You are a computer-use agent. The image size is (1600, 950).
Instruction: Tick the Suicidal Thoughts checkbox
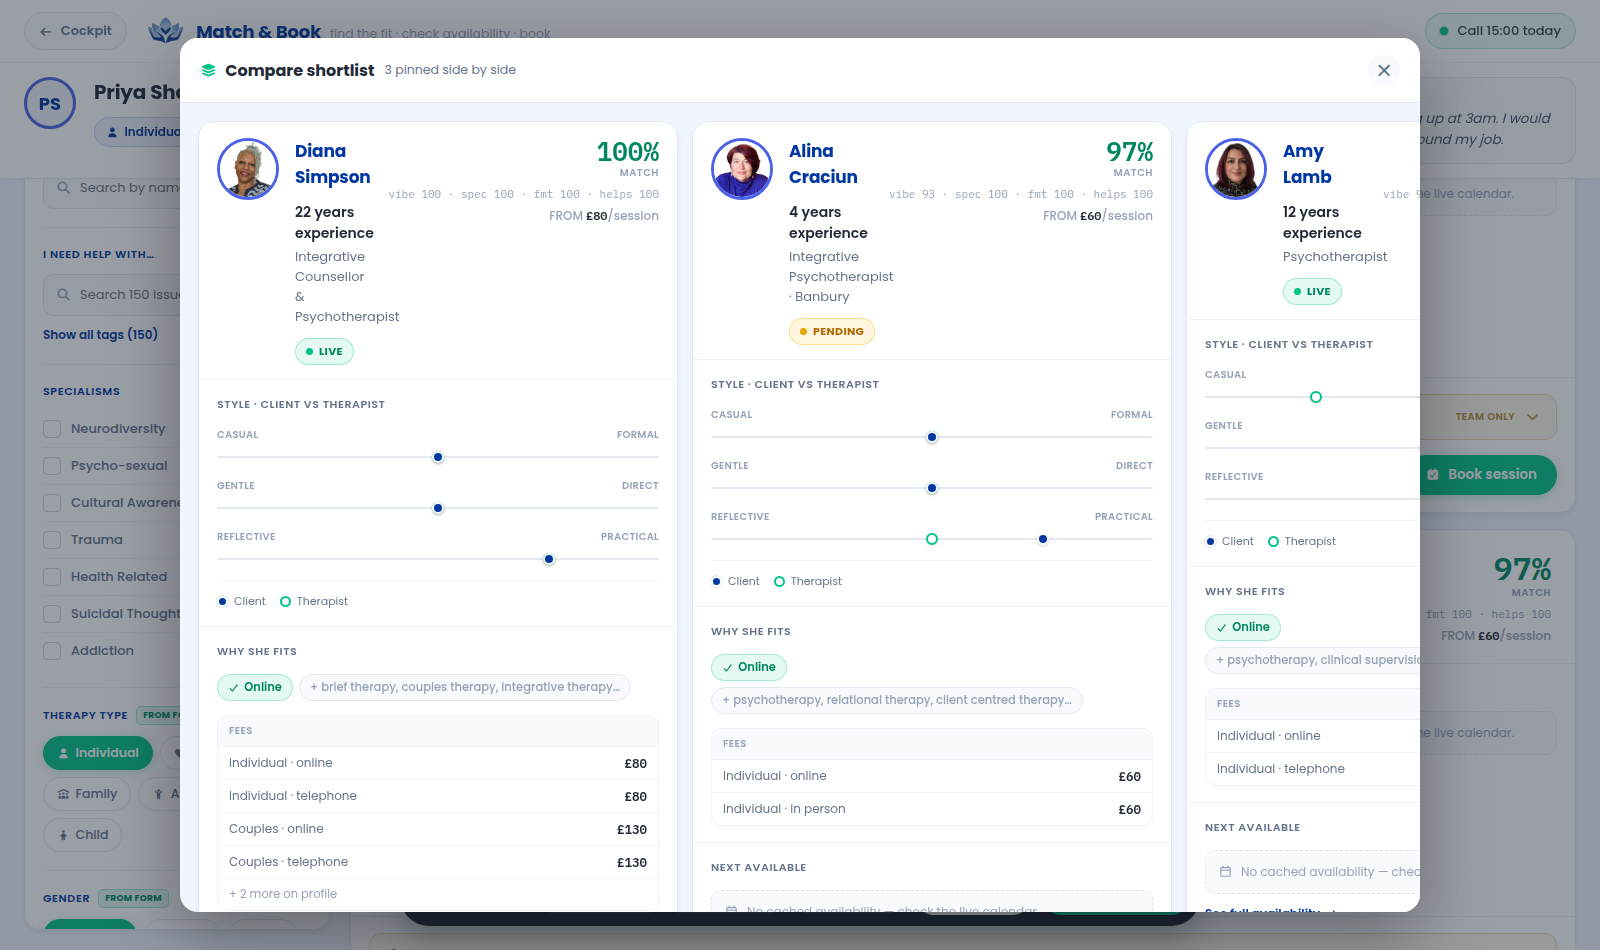[x=52, y=614]
